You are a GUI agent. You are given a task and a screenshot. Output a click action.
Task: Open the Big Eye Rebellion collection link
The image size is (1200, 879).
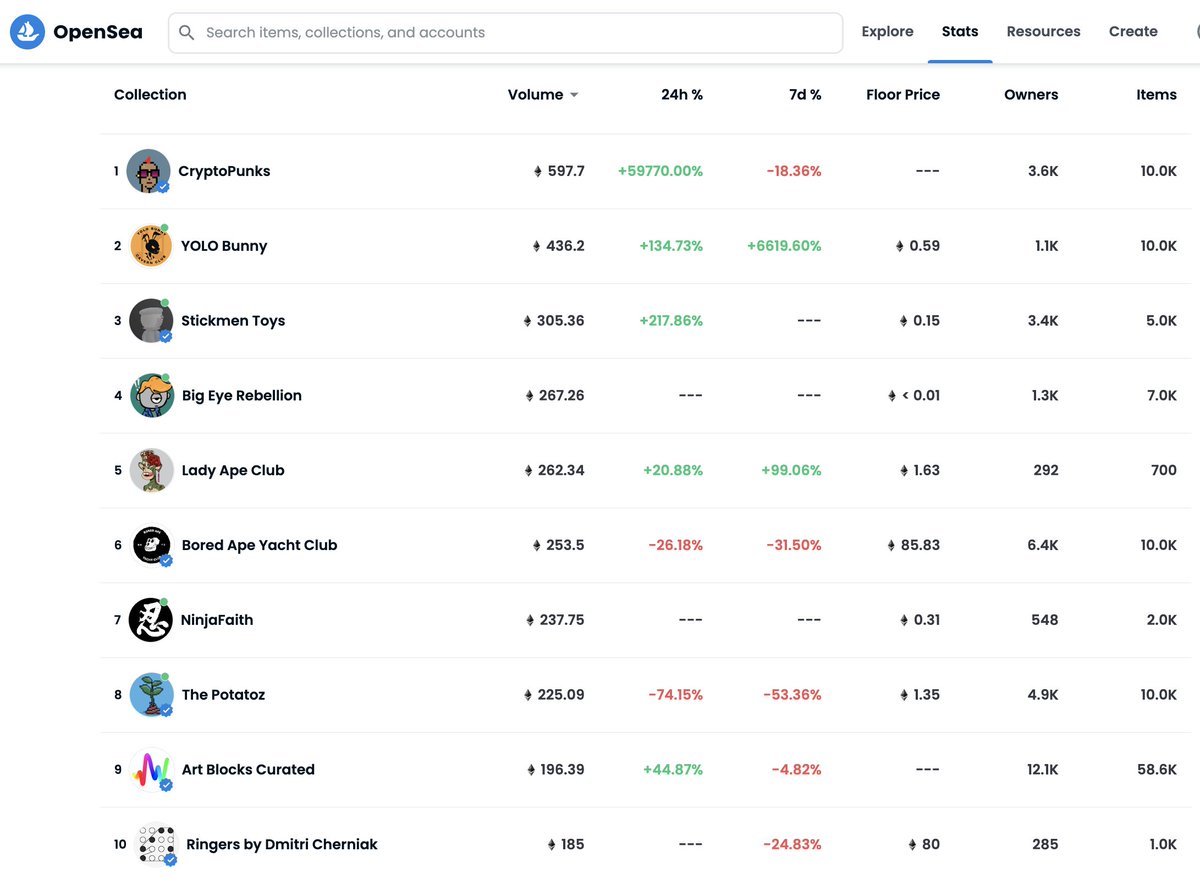241,395
